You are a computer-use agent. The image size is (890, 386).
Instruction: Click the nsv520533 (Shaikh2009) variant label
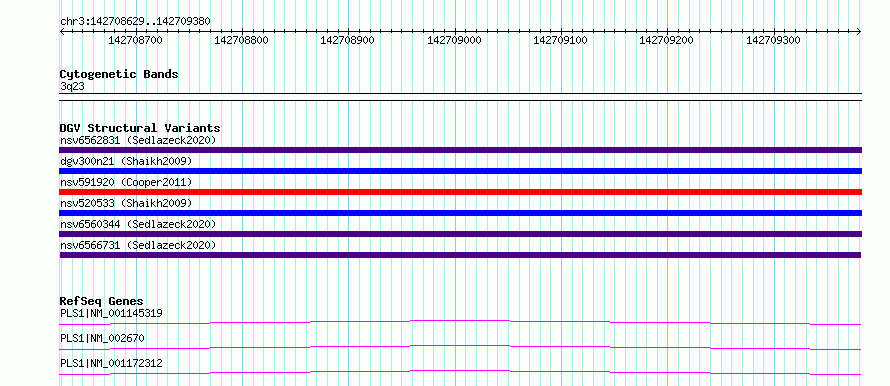point(126,203)
